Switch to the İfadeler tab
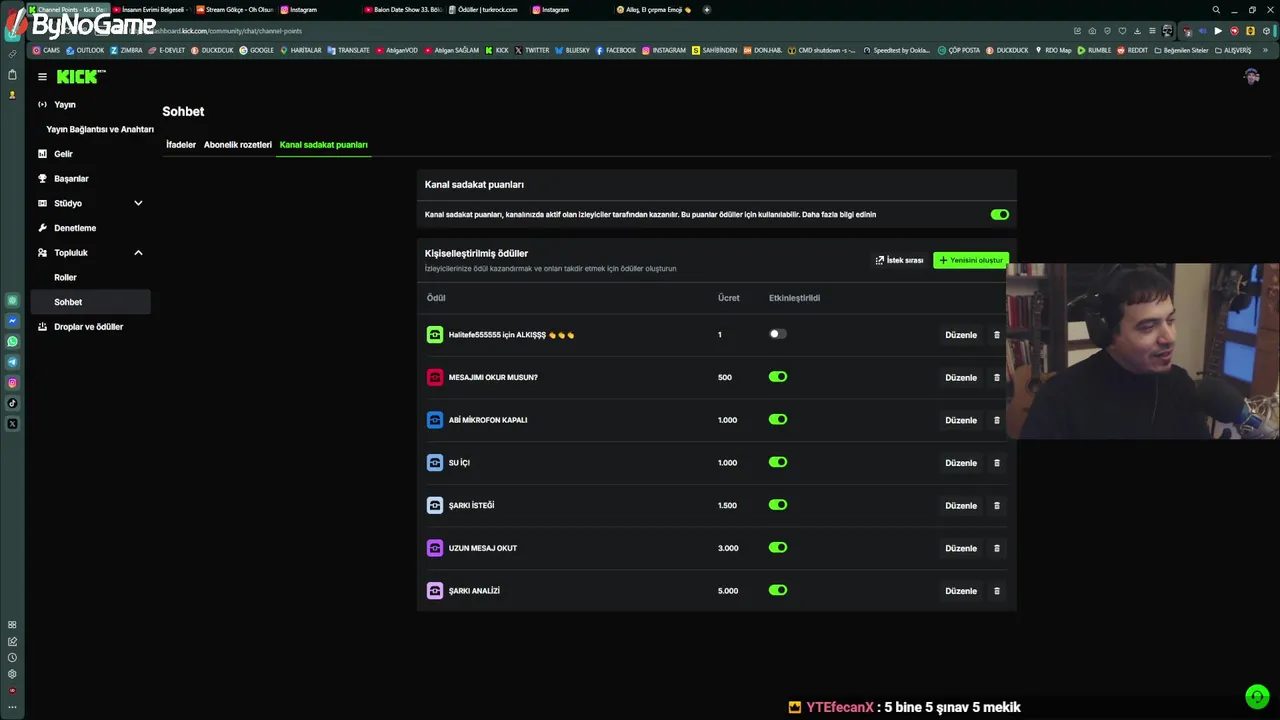The image size is (1280, 720). pyautogui.click(x=181, y=145)
